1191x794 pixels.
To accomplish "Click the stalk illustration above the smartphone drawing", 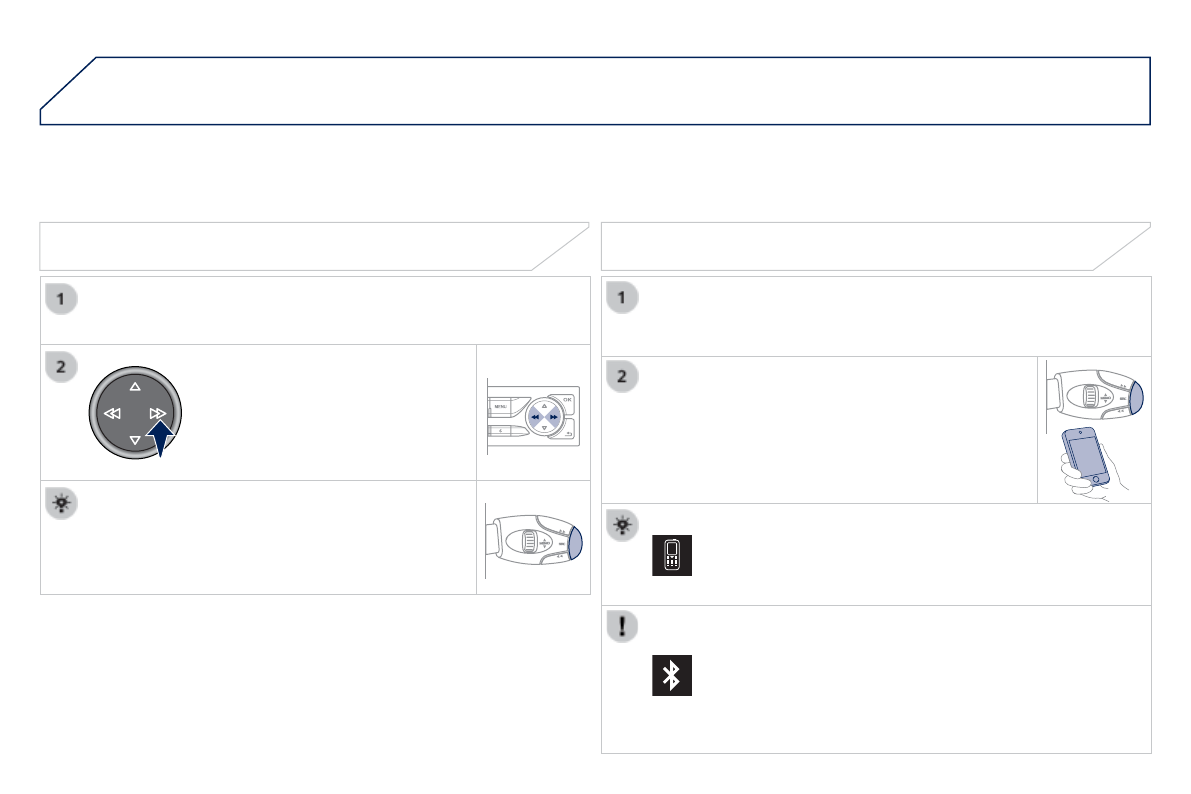I will point(1094,398).
